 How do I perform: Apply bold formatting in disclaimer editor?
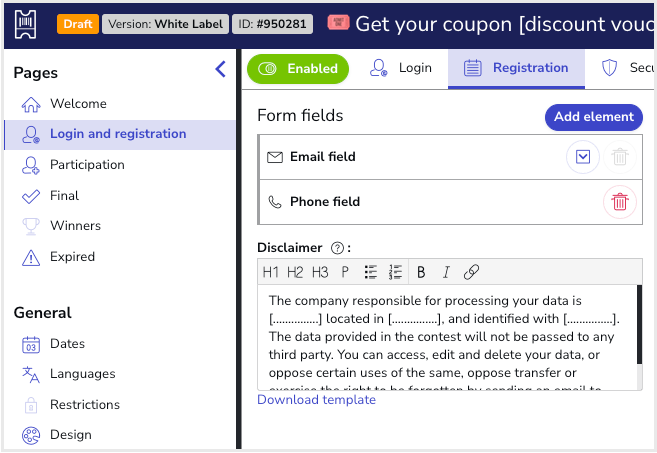click(x=421, y=272)
